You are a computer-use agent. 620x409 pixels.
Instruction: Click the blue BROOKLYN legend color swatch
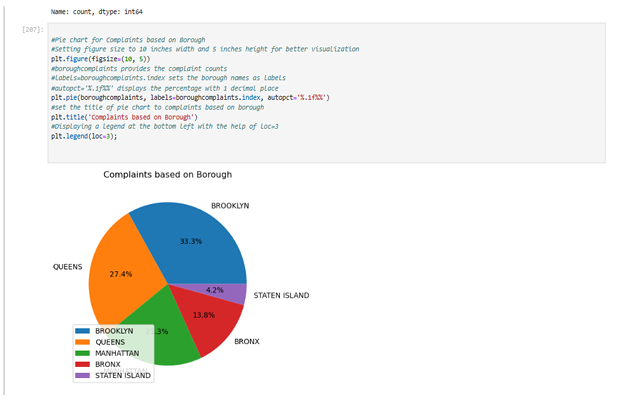click(82, 330)
